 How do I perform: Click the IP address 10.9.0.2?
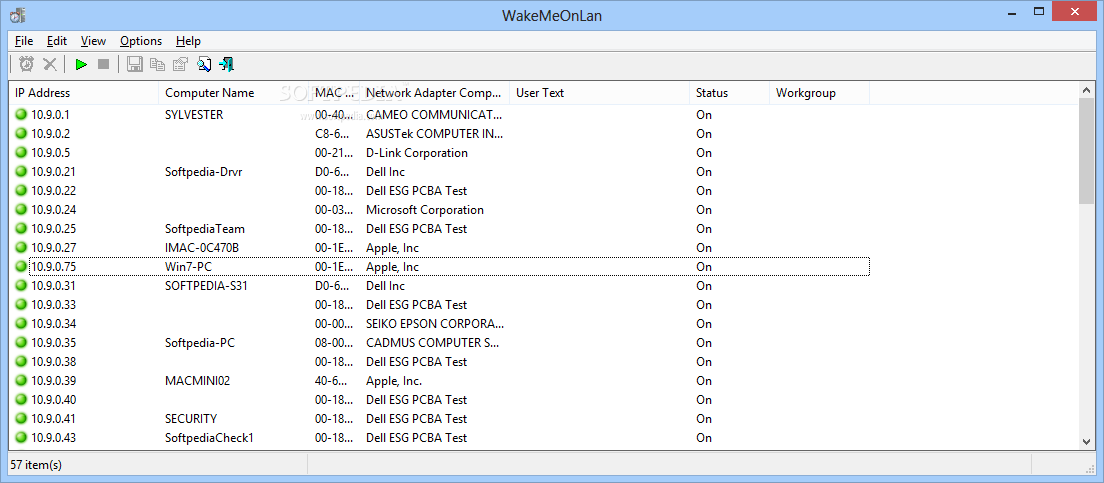(x=51, y=133)
